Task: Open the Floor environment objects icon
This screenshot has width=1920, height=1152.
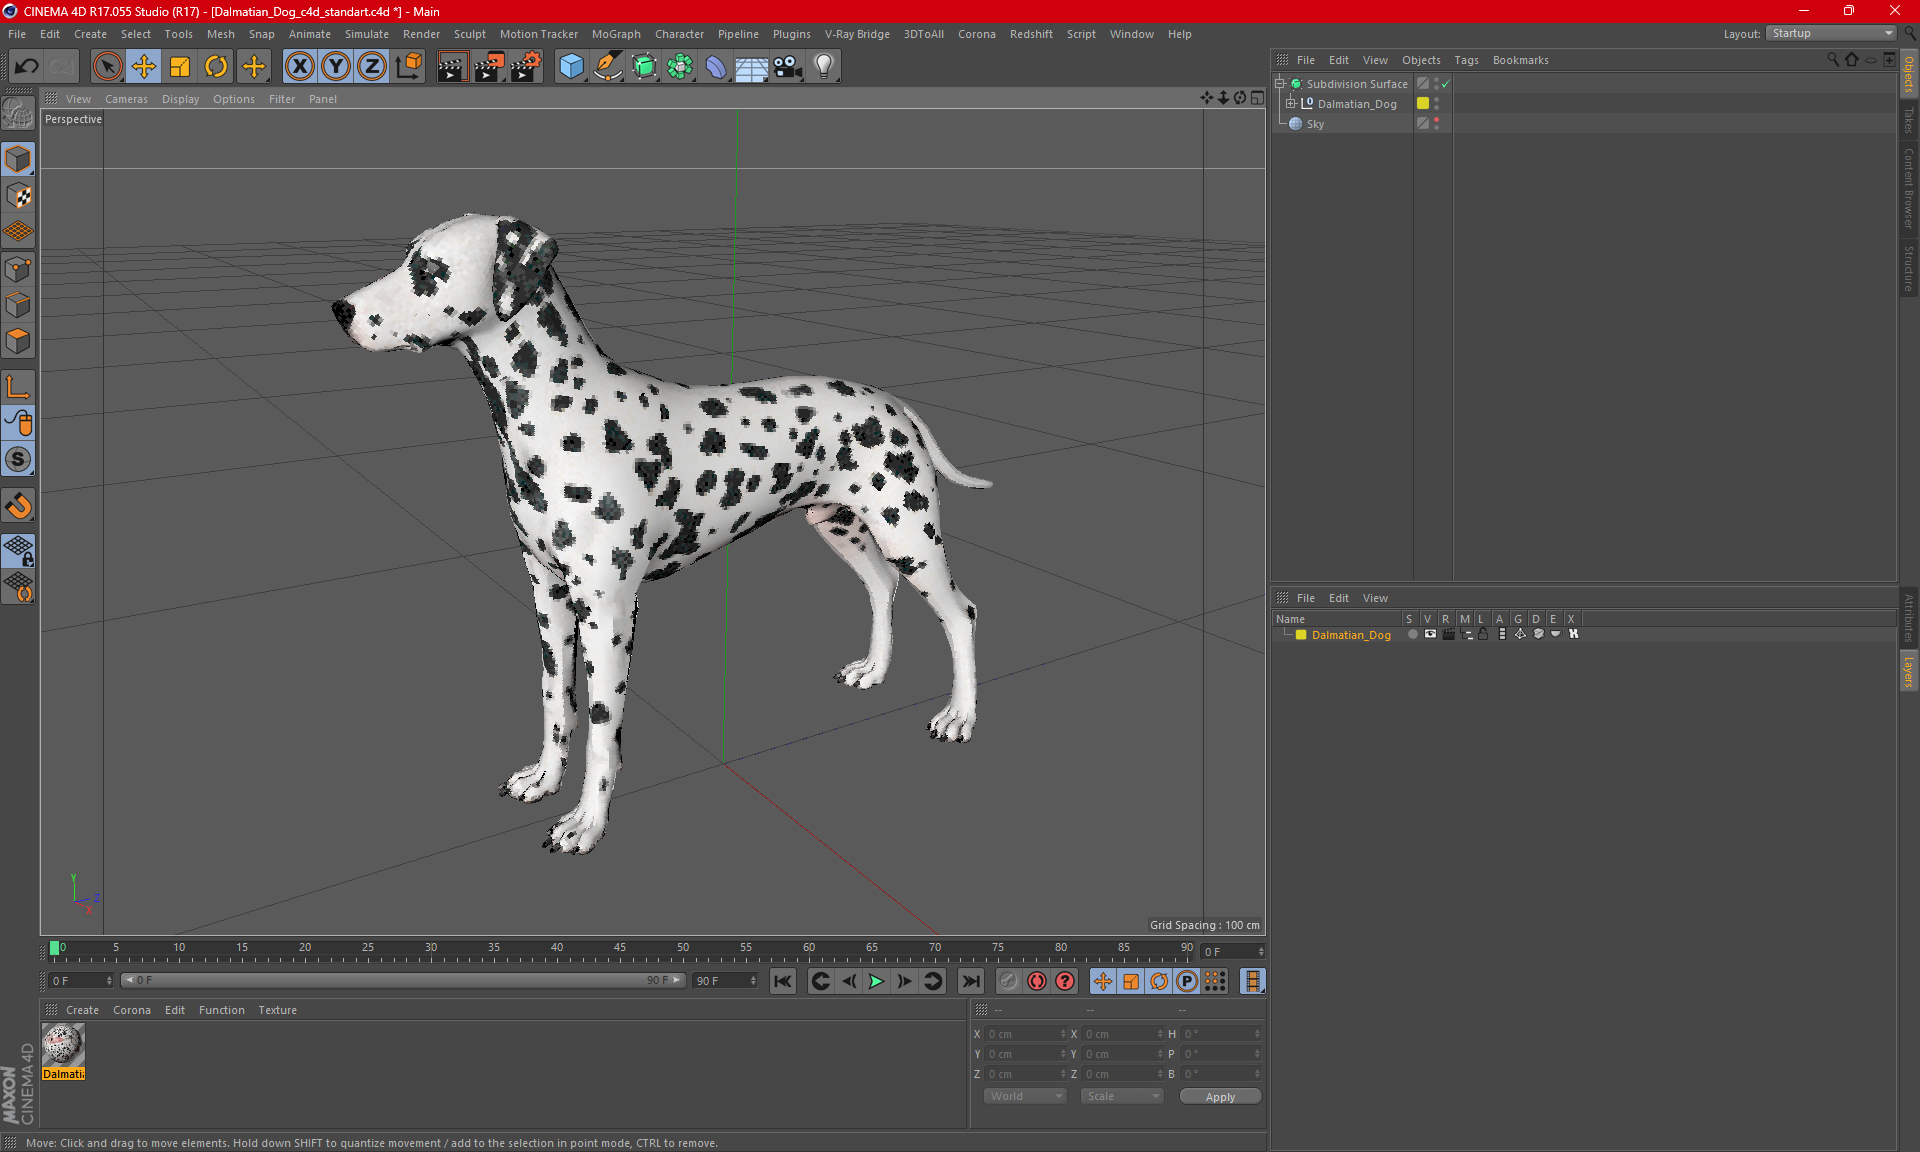Action: click(752, 67)
